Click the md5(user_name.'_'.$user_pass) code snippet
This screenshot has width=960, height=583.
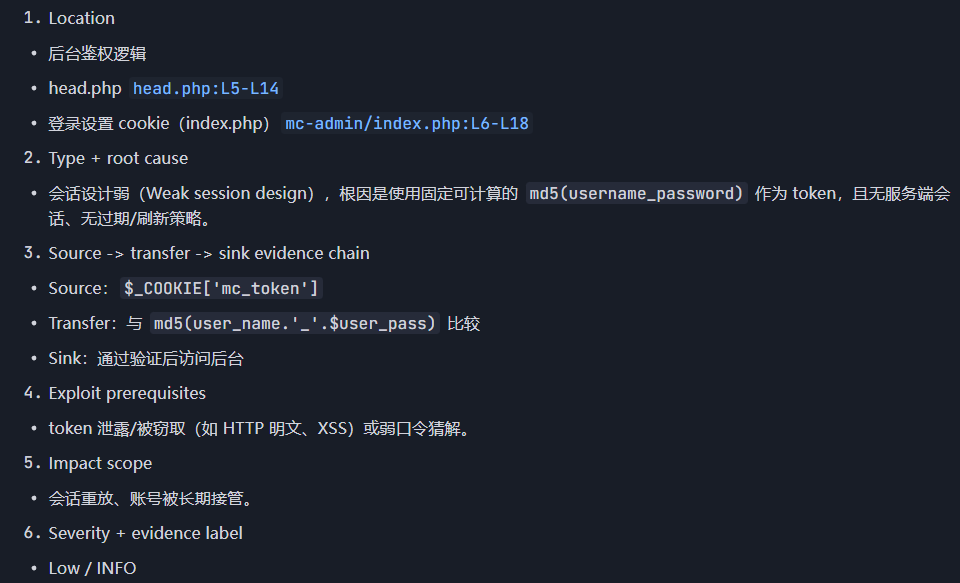(294, 324)
